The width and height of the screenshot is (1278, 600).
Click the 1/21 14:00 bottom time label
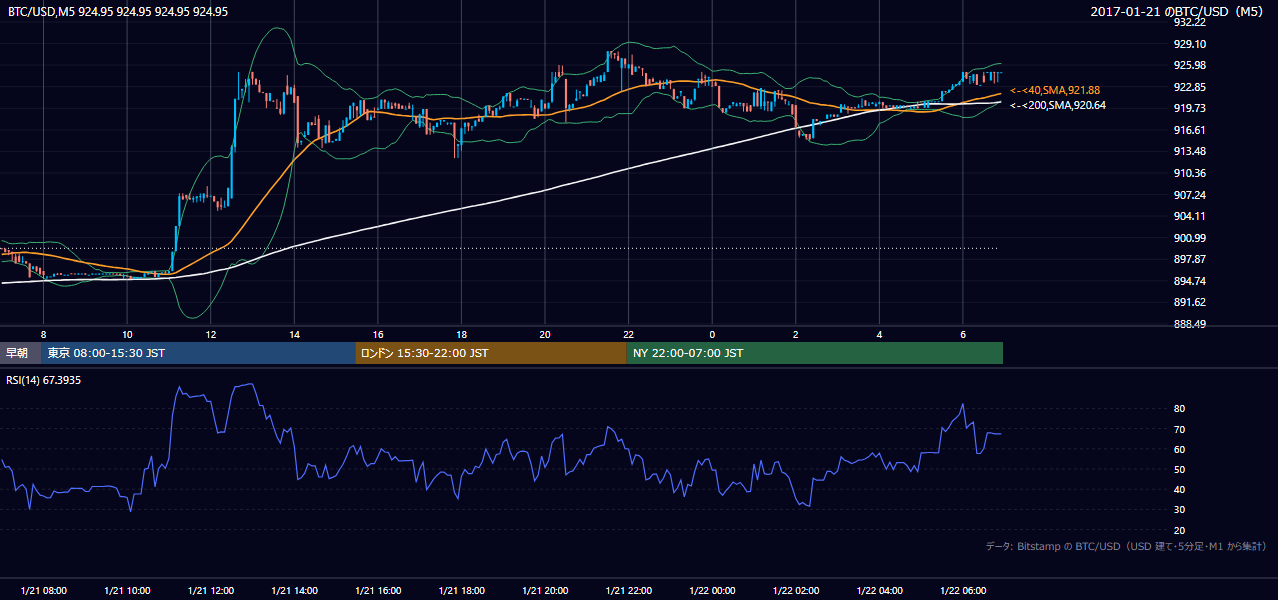click(294, 591)
